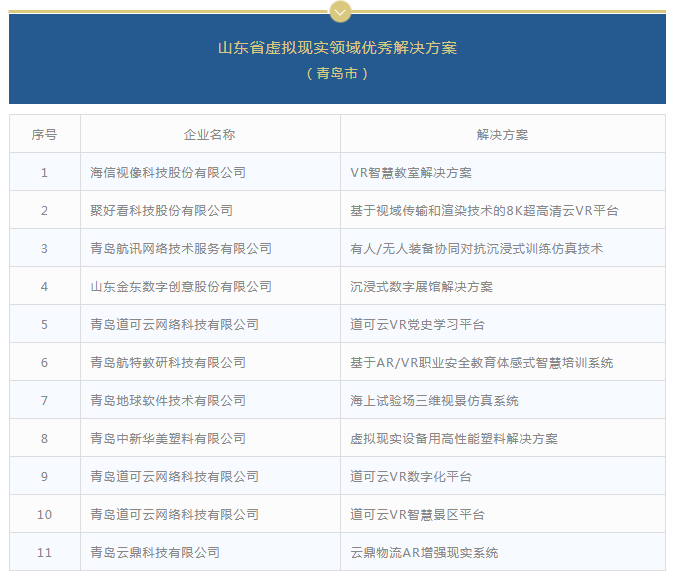Click the gold chevron collapse icon at top
Viewport: 673px width, 579px height.
point(338,11)
